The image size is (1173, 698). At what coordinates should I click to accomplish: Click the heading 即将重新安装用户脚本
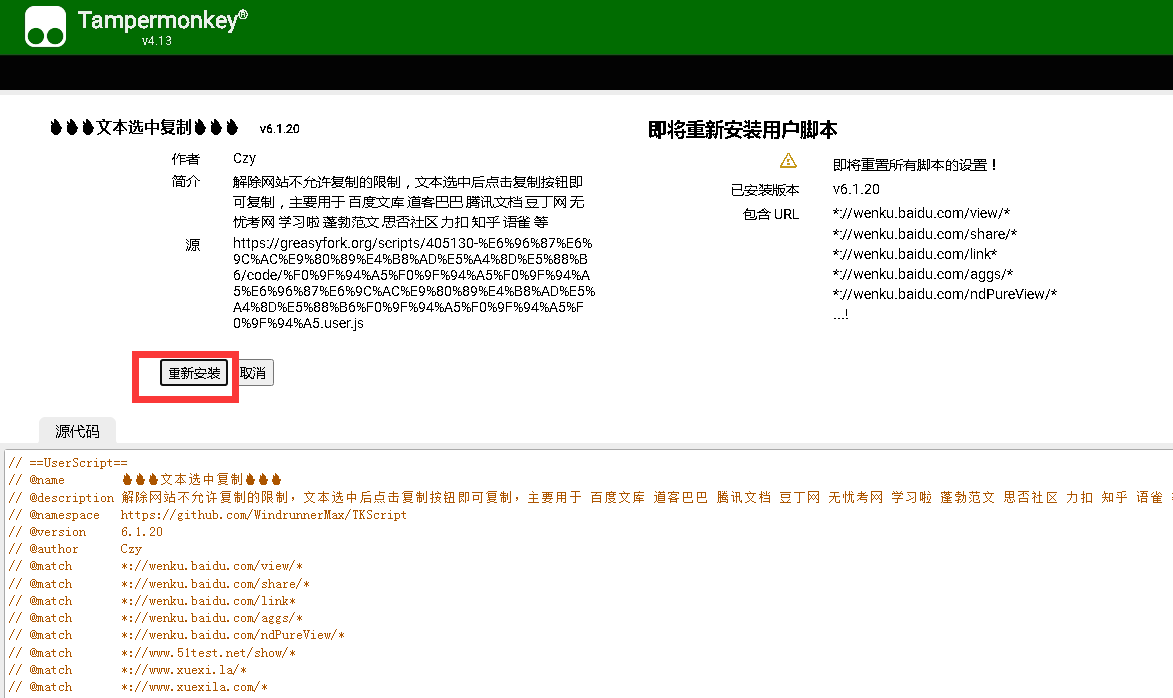click(742, 130)
